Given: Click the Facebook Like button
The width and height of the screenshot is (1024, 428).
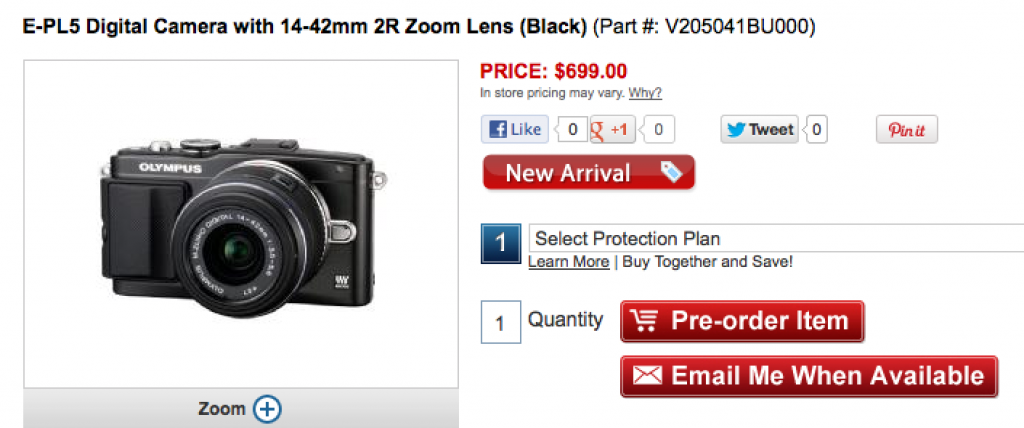Looking at the screenshot, I should click(x=514, y=129).
